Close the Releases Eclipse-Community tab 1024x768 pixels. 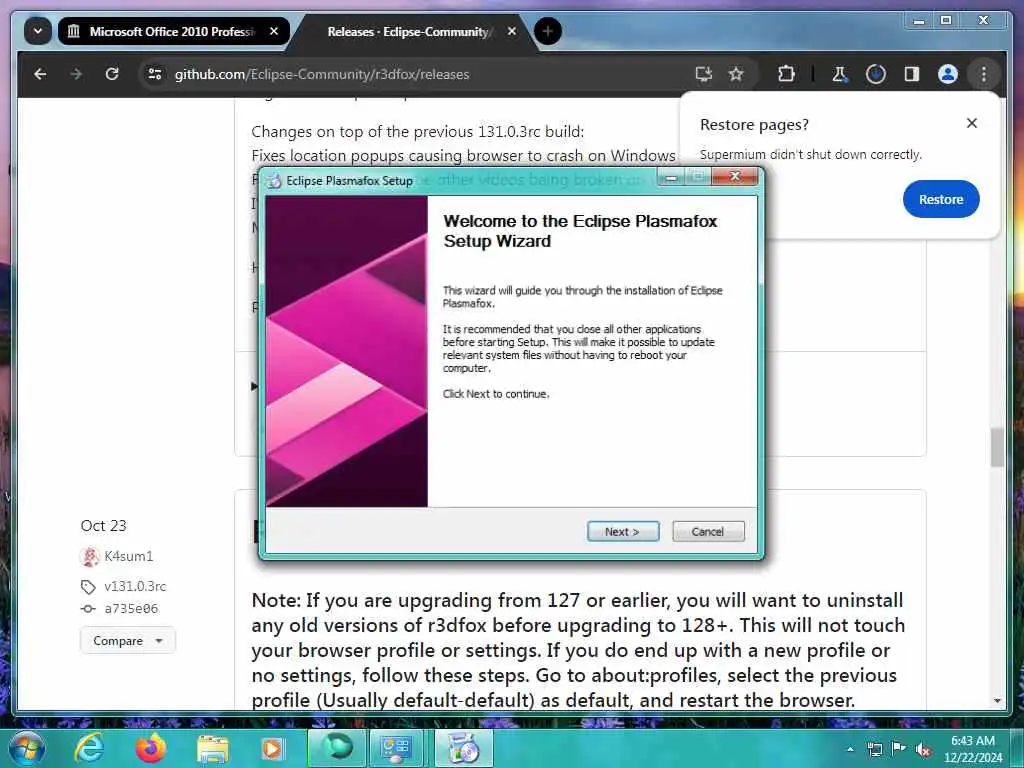(511, 31)
